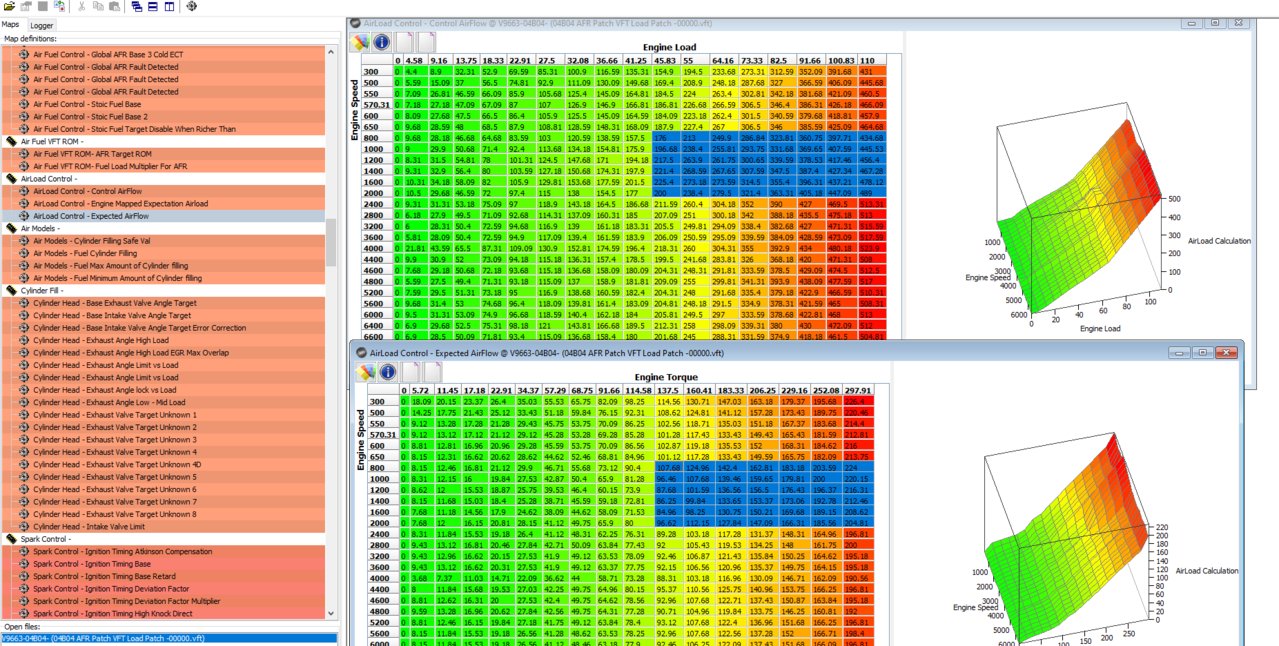Open a file with the folder icon
The image size is (1279, 646).
point(9,6)
